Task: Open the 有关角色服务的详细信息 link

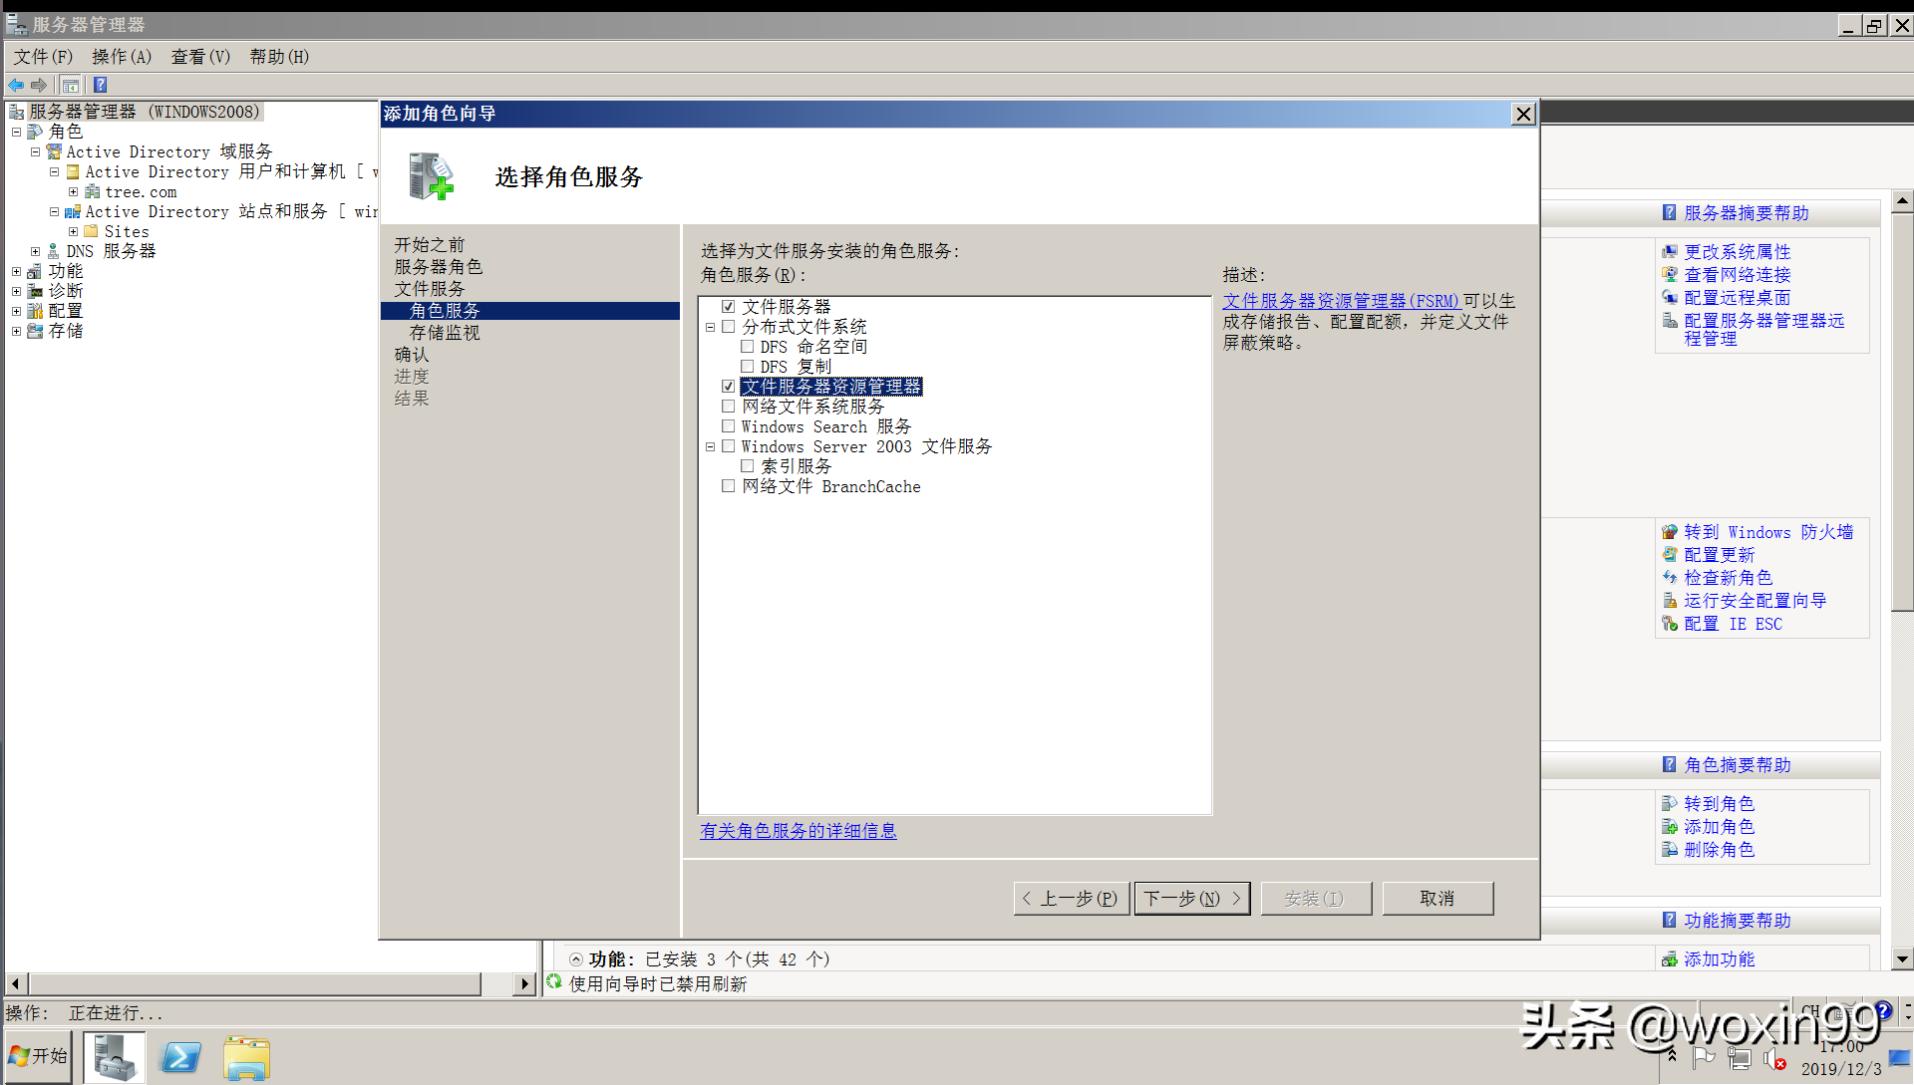Action: [797, 831]
